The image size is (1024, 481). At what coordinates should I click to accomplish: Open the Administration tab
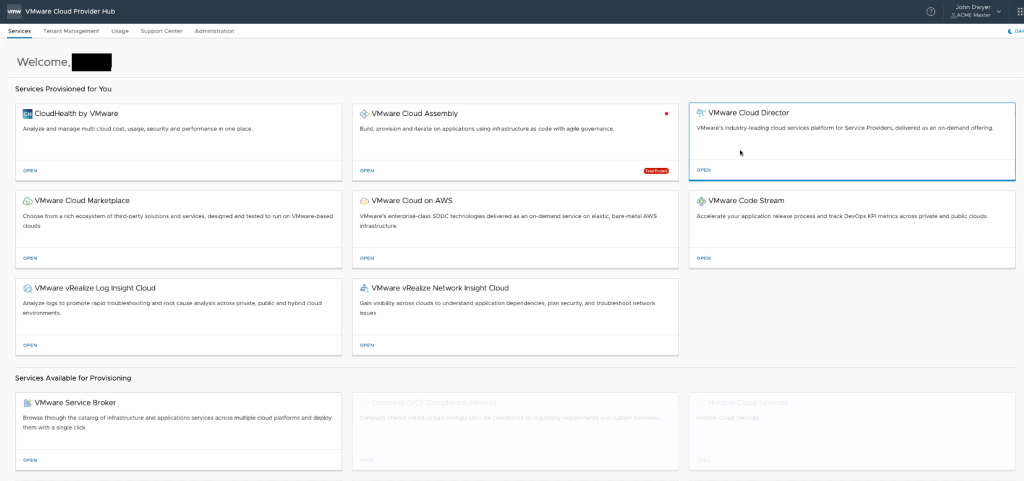[214, 31]
